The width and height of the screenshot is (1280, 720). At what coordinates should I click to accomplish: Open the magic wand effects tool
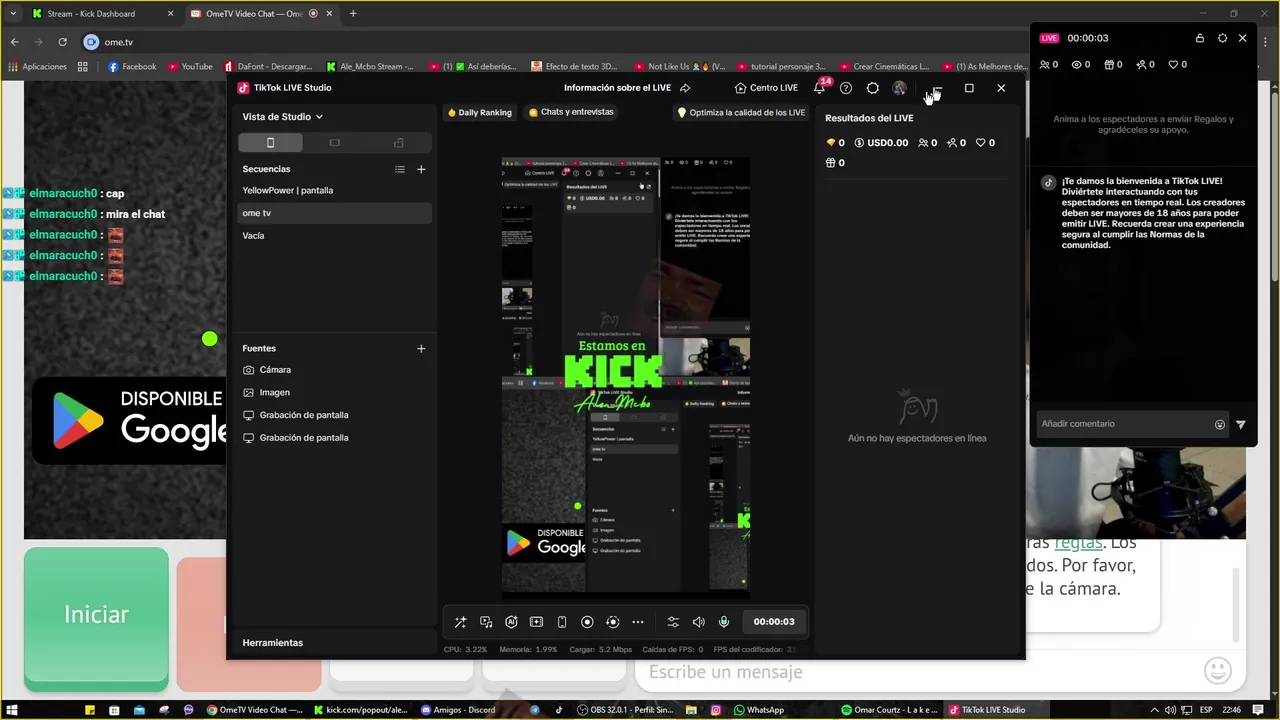(x=460, y=622)
